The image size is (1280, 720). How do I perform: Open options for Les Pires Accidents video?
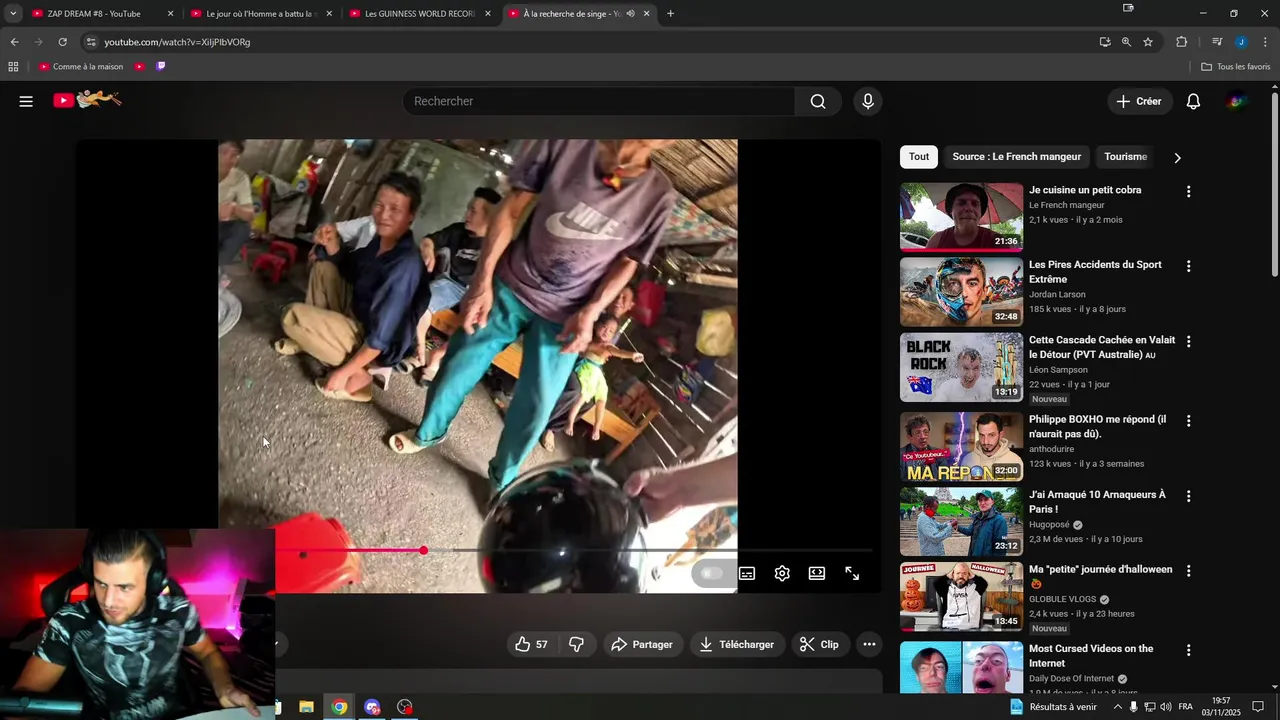(1188, 267)
